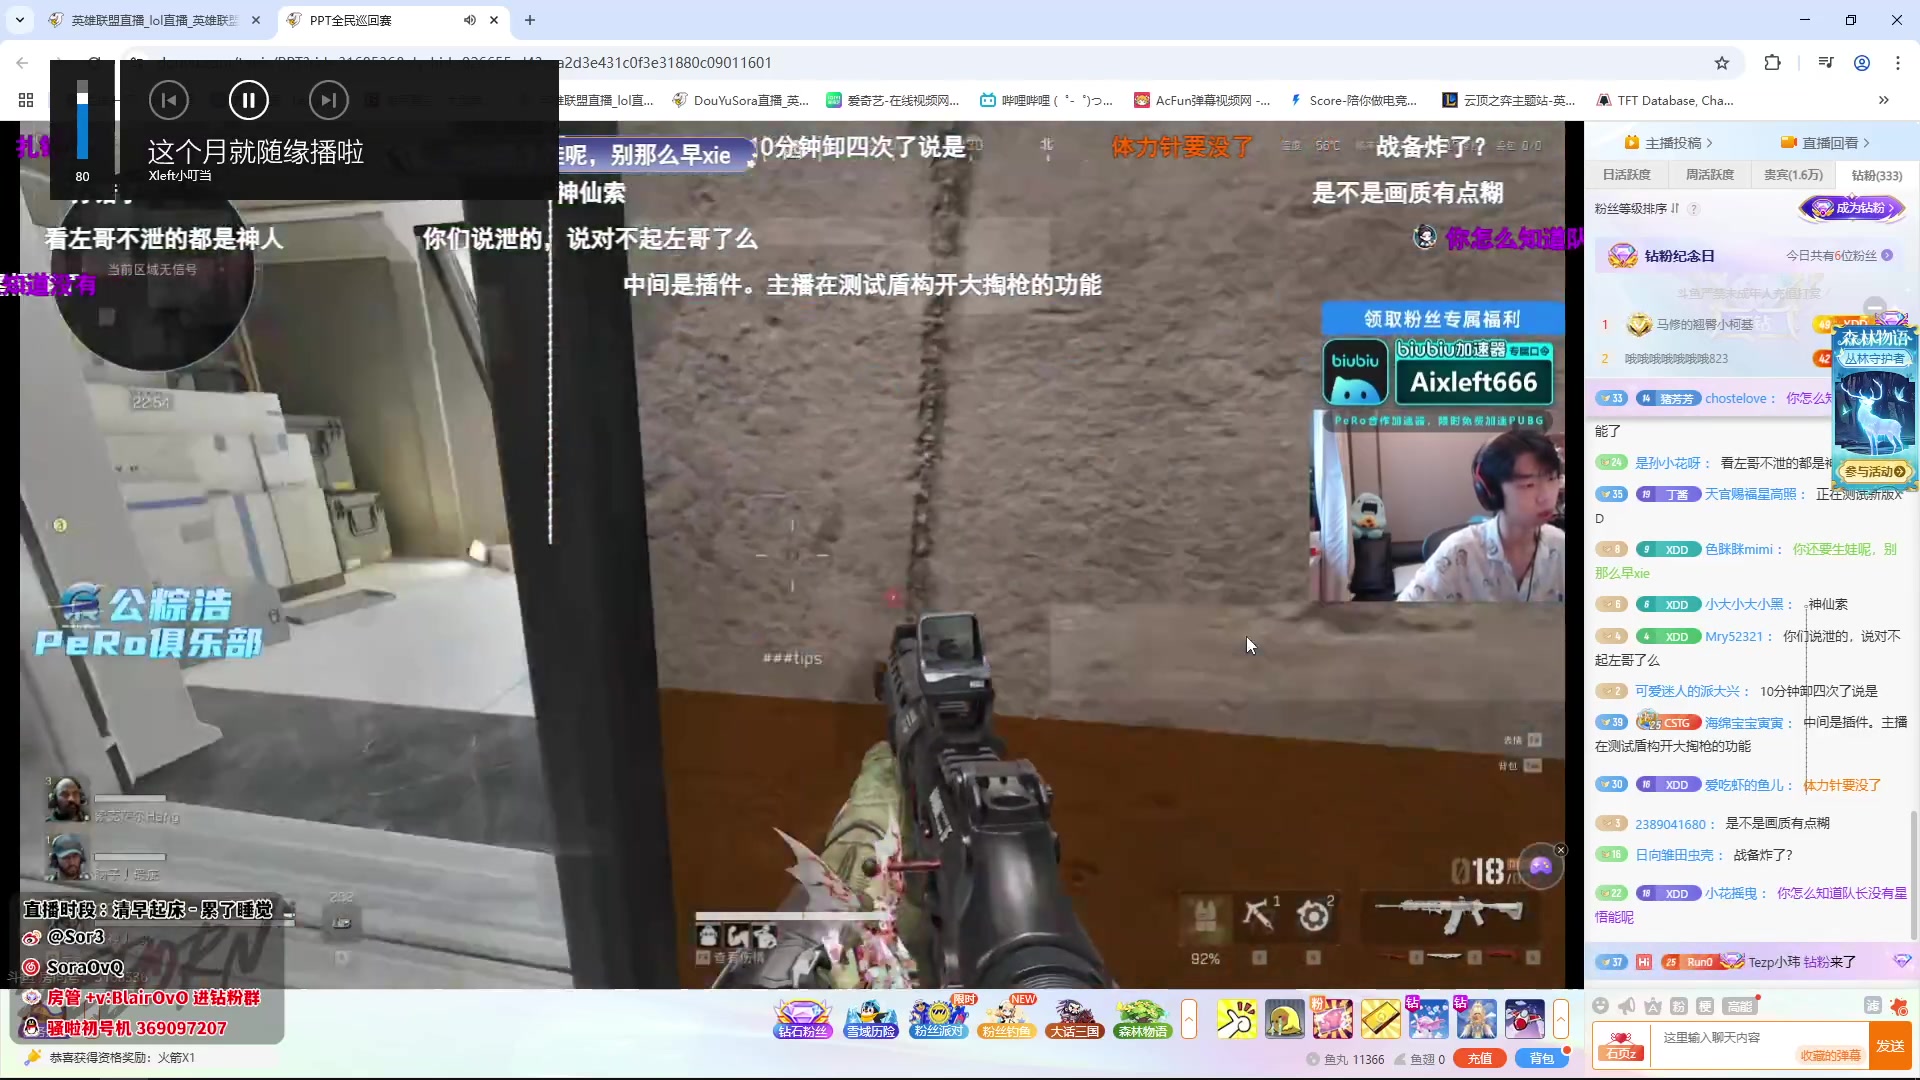Click the 充值 recharge button

coord(1480,1059)
